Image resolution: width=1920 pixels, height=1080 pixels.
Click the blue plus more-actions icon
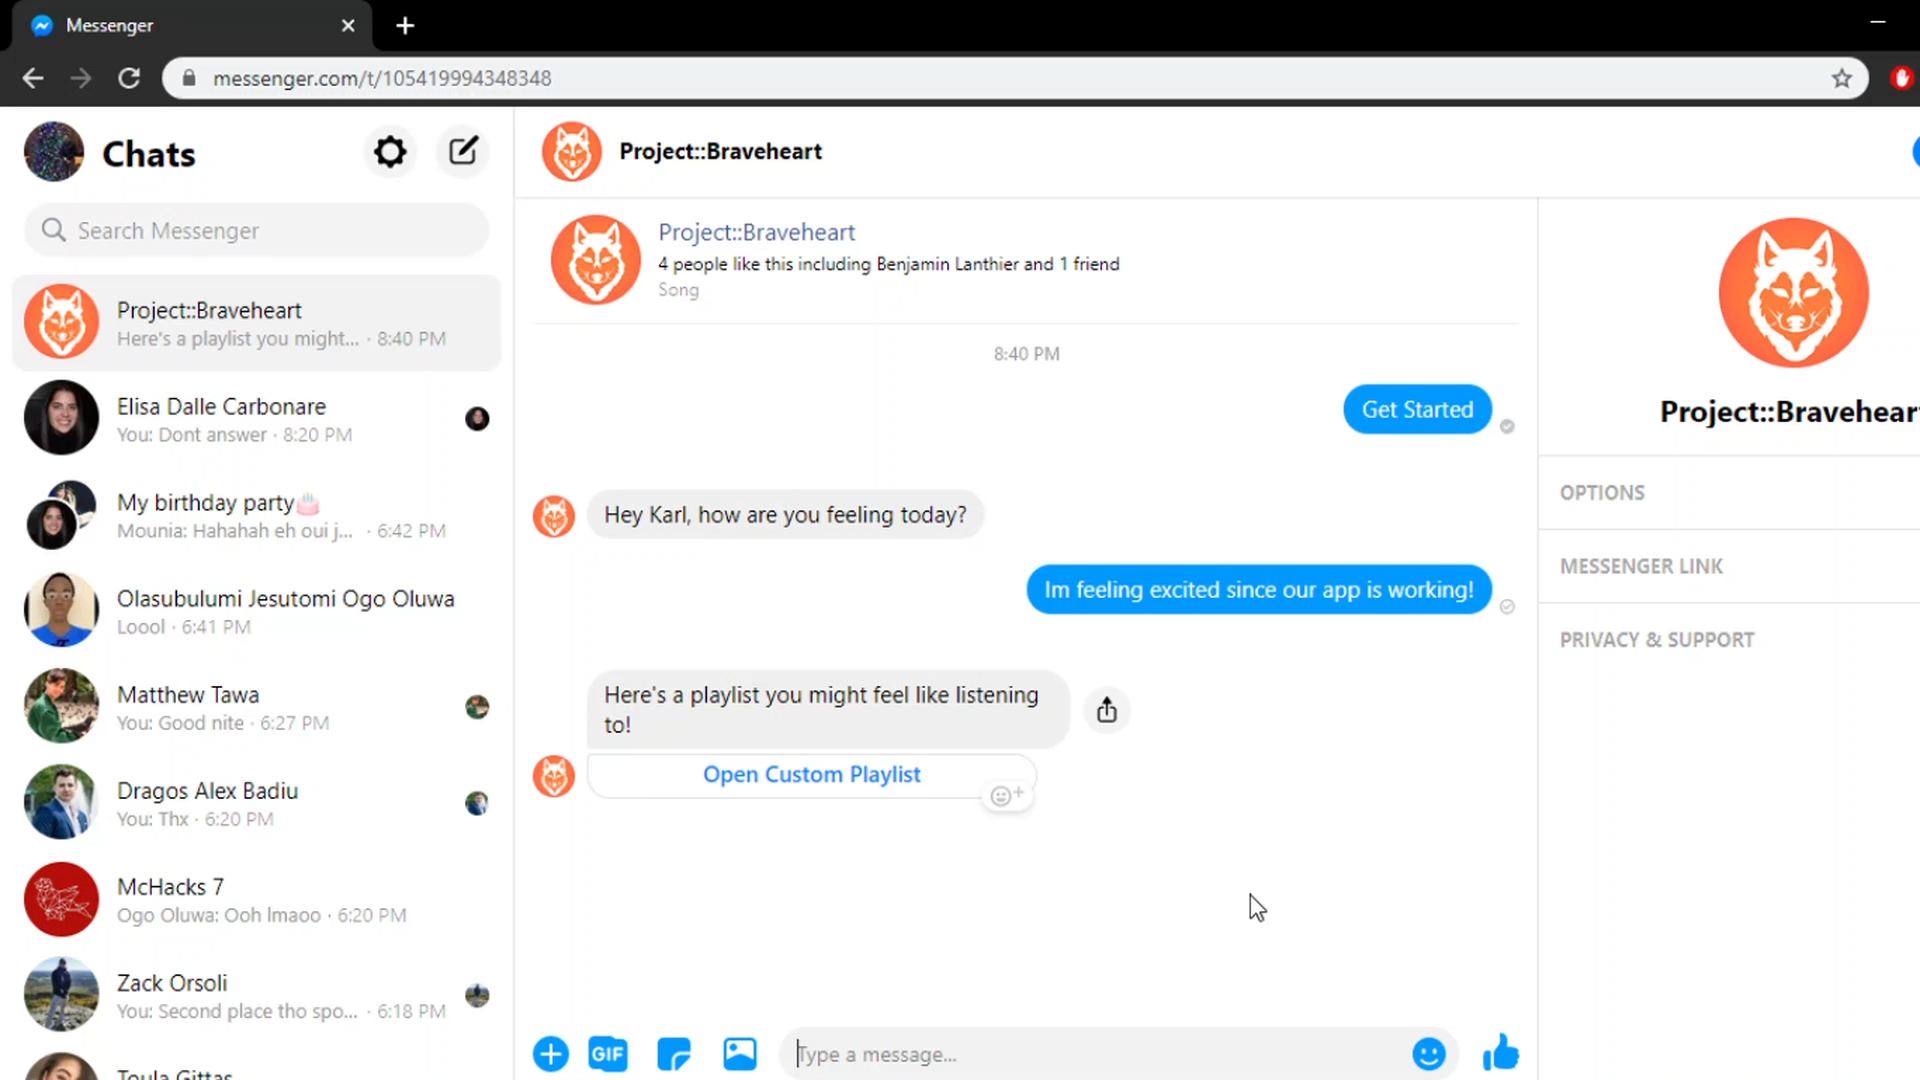click(550, 1054)
